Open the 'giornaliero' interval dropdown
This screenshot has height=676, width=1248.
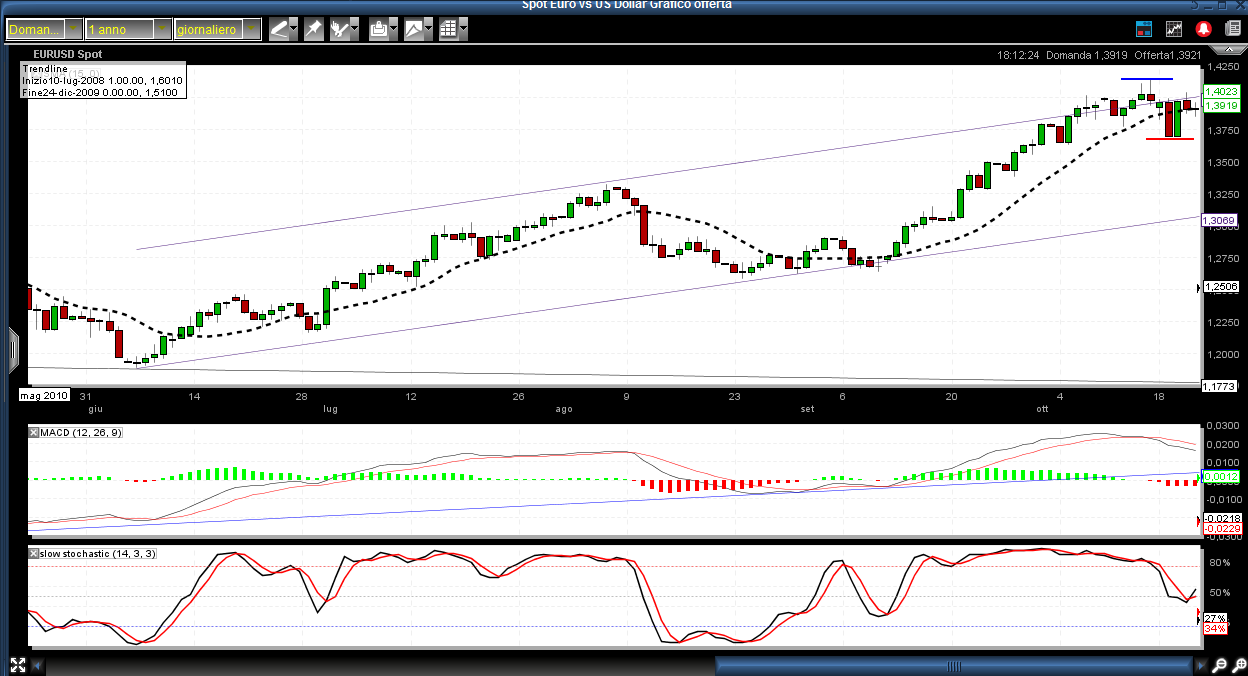(x=250, y=30)
